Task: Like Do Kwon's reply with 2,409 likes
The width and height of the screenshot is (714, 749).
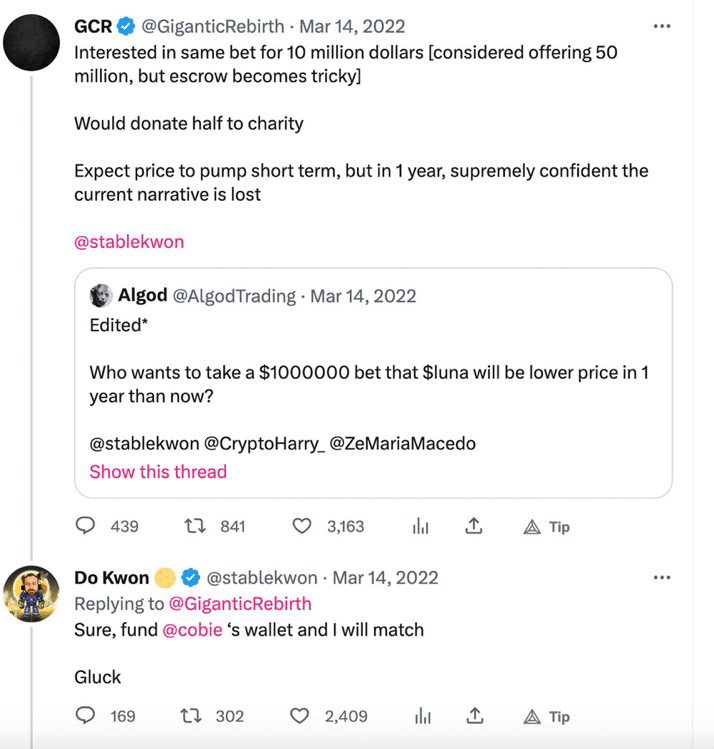Action: click(301, 716)
